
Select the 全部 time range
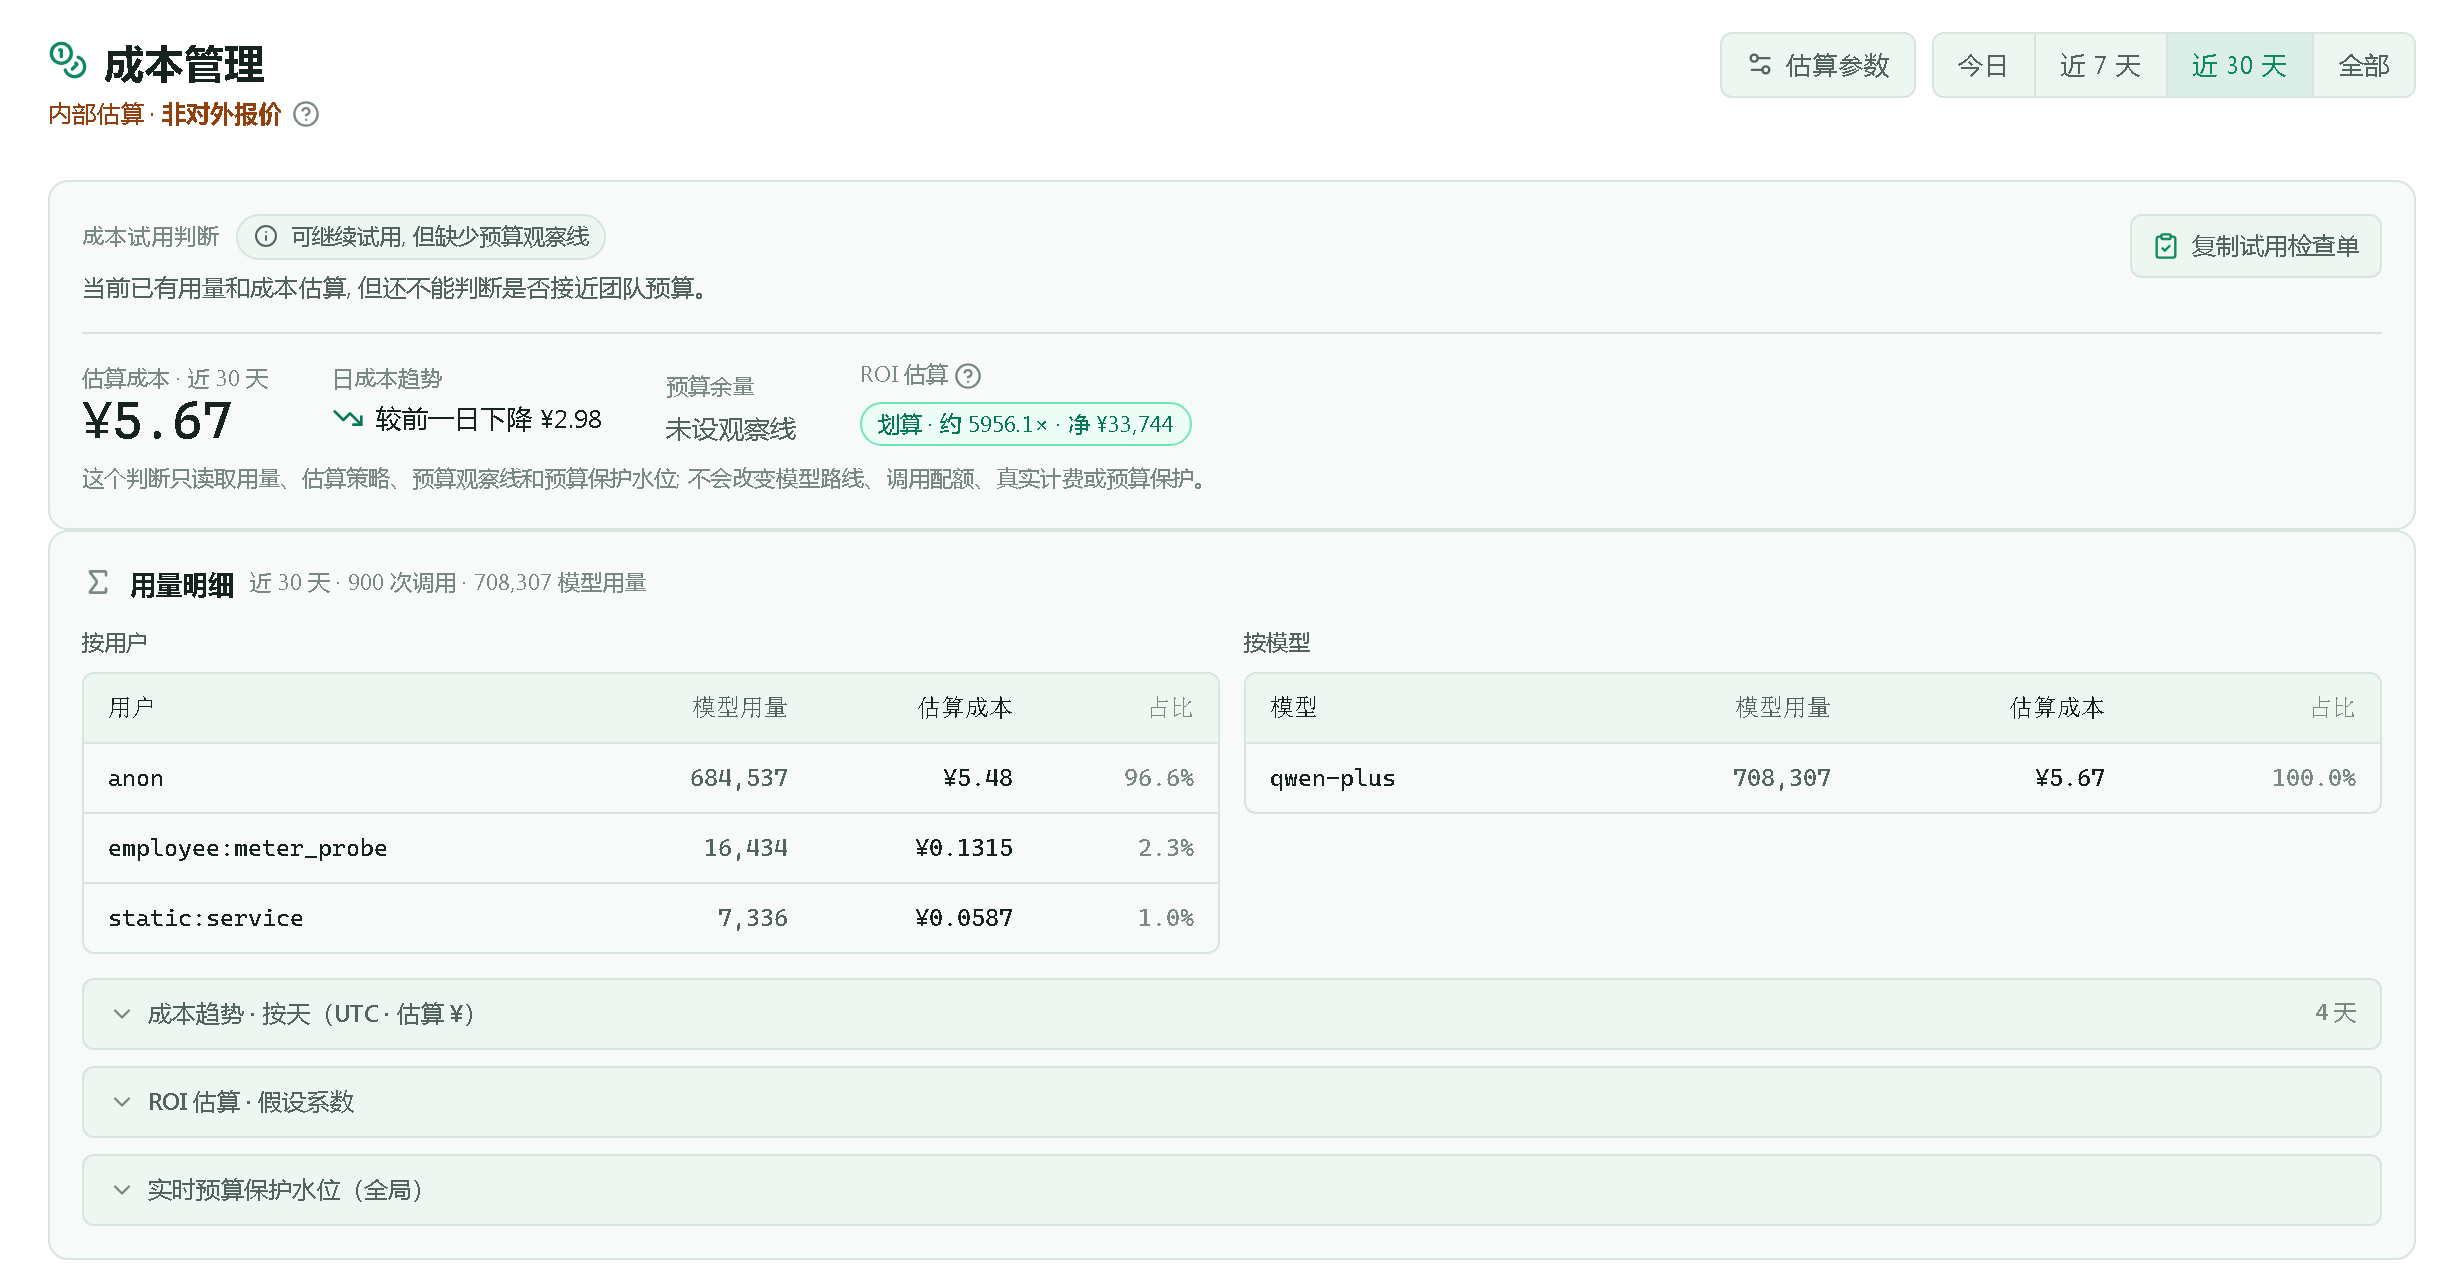2363,65
